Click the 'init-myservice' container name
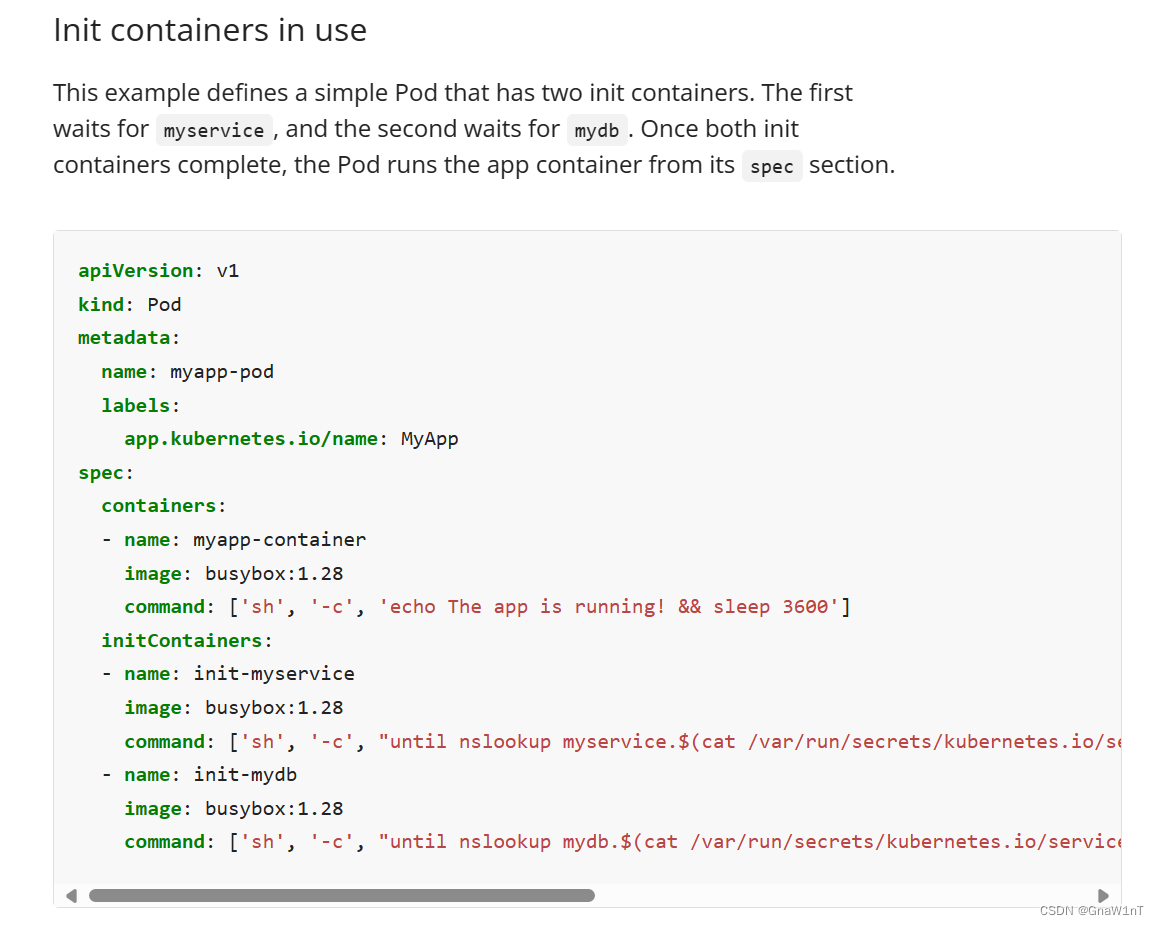Screen dimensions: 1159x925 [x=274, y=674]
